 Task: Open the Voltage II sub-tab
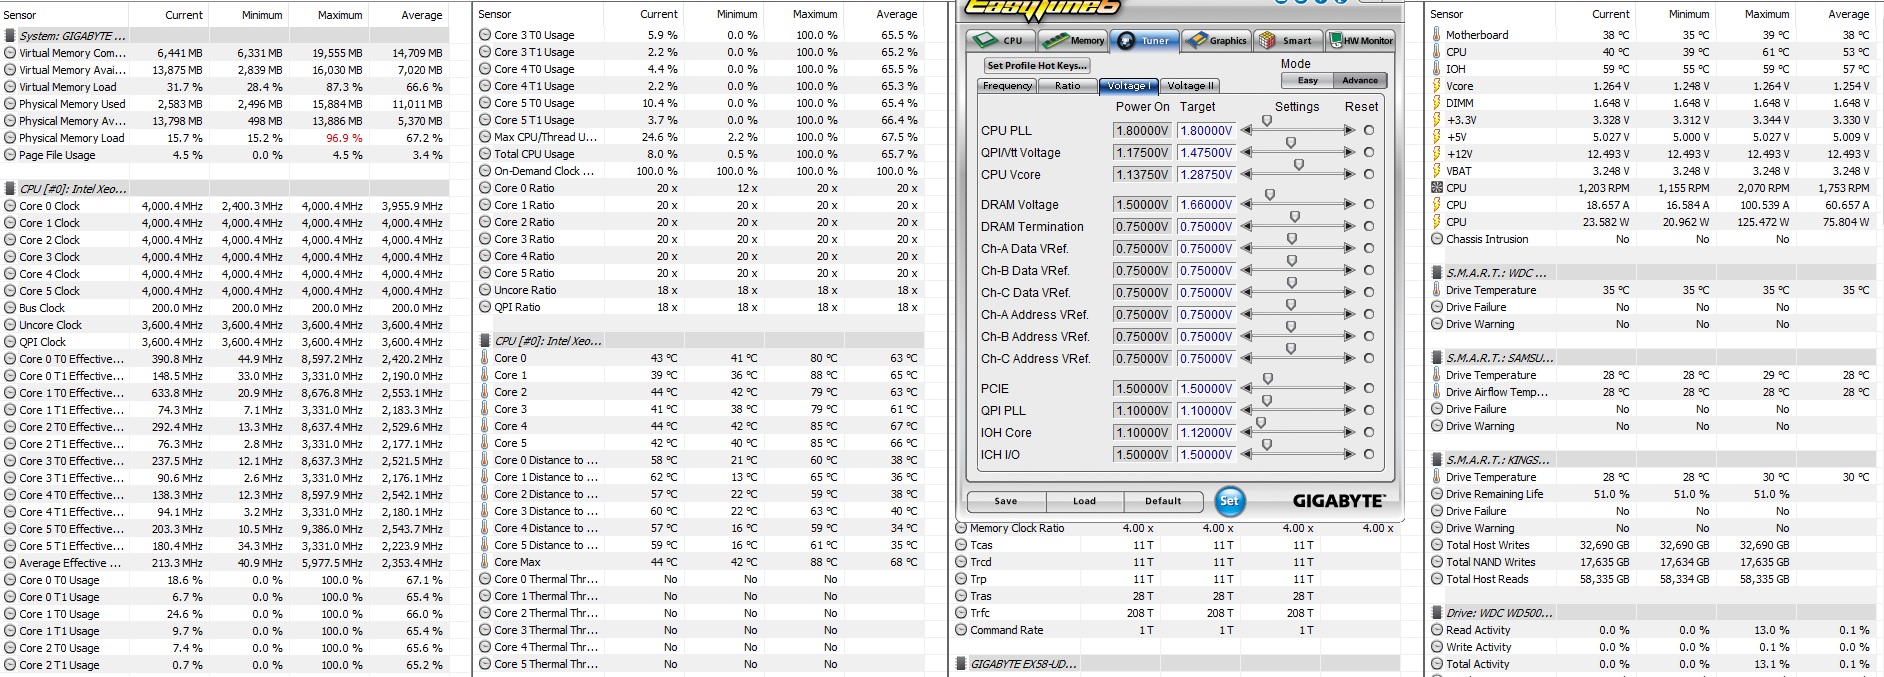1190,86
